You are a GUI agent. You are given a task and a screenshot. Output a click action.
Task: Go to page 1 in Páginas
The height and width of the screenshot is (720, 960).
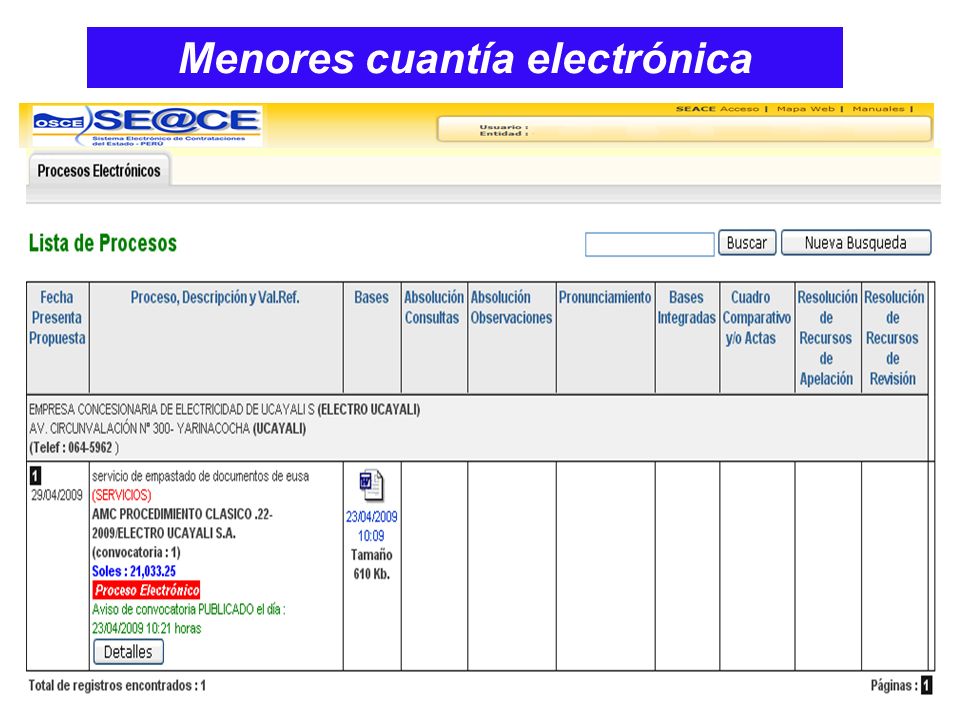(927, 685)
